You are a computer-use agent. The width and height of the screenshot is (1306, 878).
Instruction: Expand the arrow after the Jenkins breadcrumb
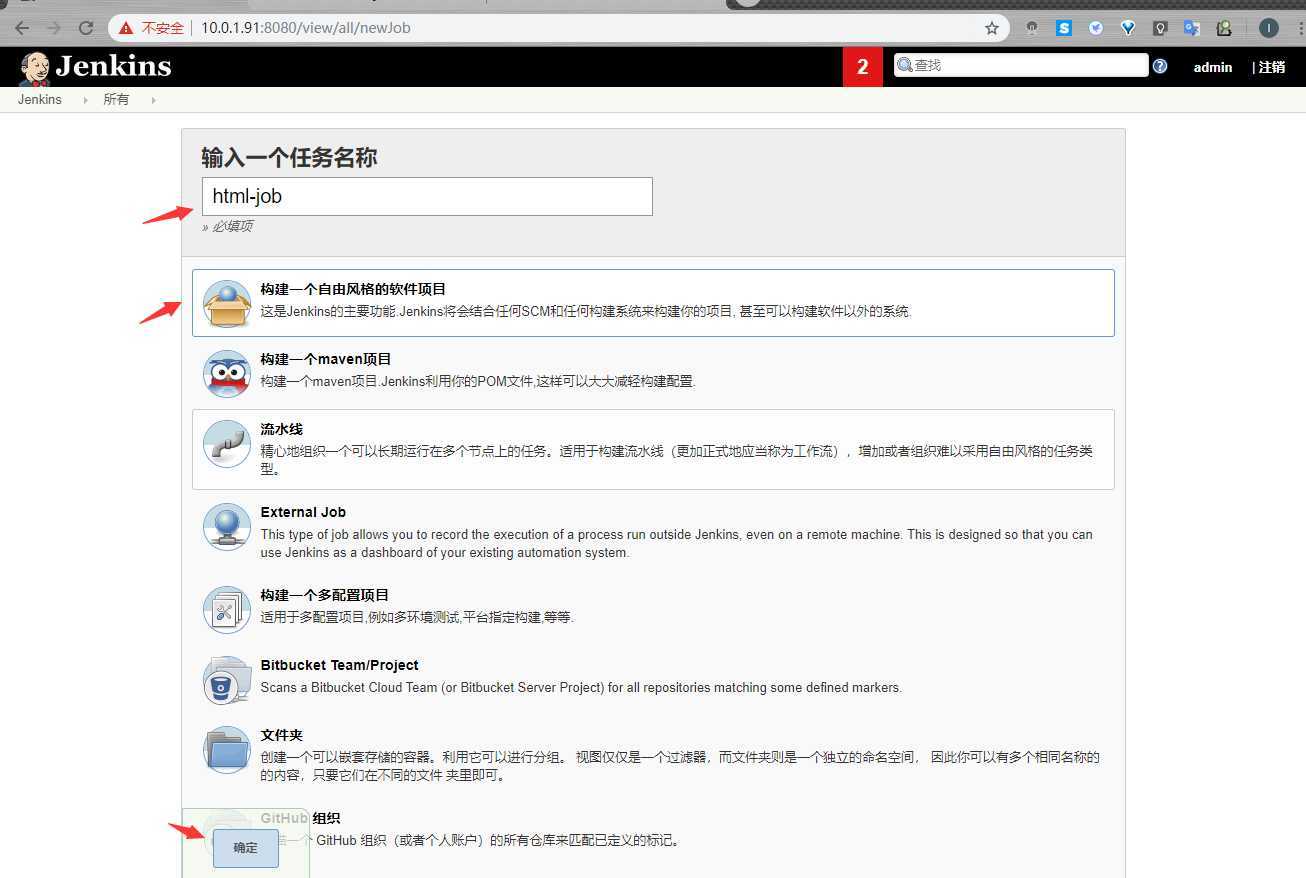point(84,100)
